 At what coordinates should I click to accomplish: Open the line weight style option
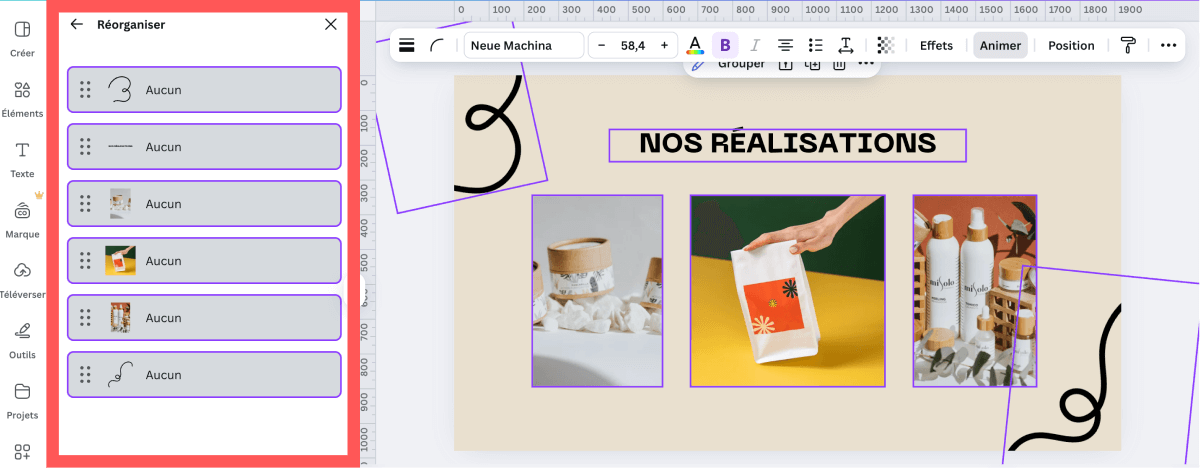[407, 45]
